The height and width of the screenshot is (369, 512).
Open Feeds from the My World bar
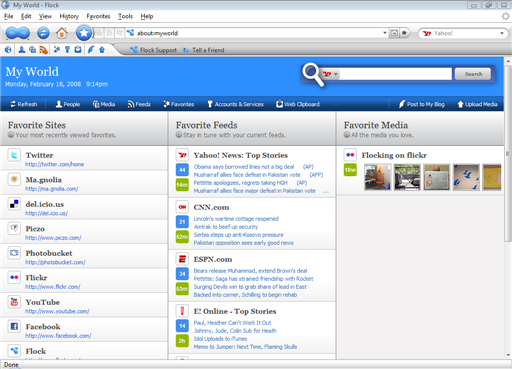(139, 104)
